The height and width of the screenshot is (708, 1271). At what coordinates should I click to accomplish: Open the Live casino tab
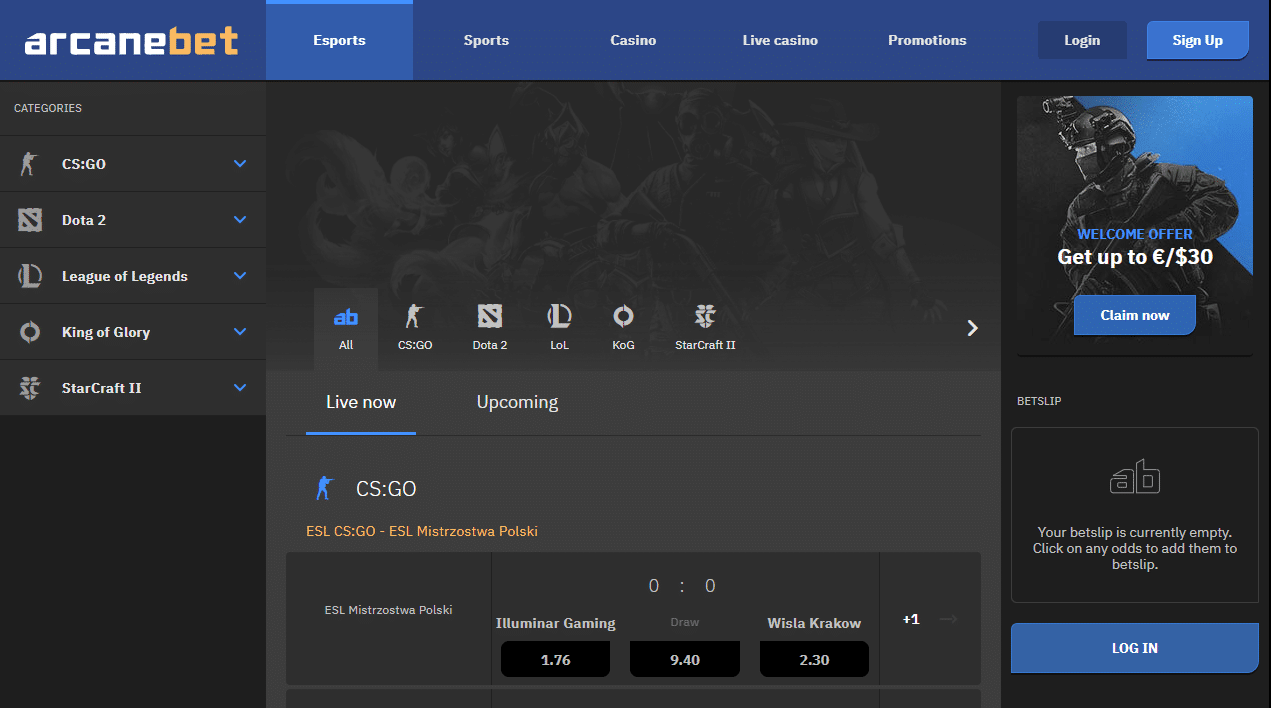[x=780, y=41]
